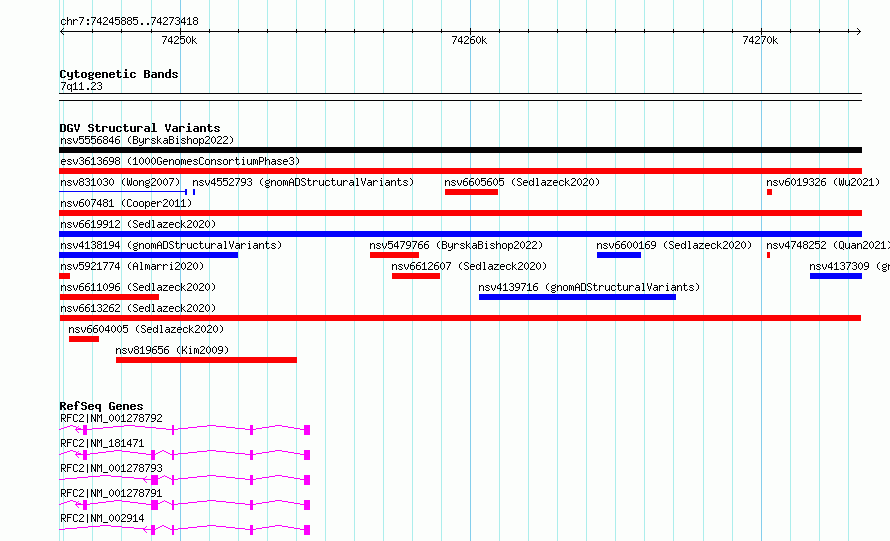Click RFC2 NM_001278792 gene model
890x541 pixels.
(x=184, y=430)
